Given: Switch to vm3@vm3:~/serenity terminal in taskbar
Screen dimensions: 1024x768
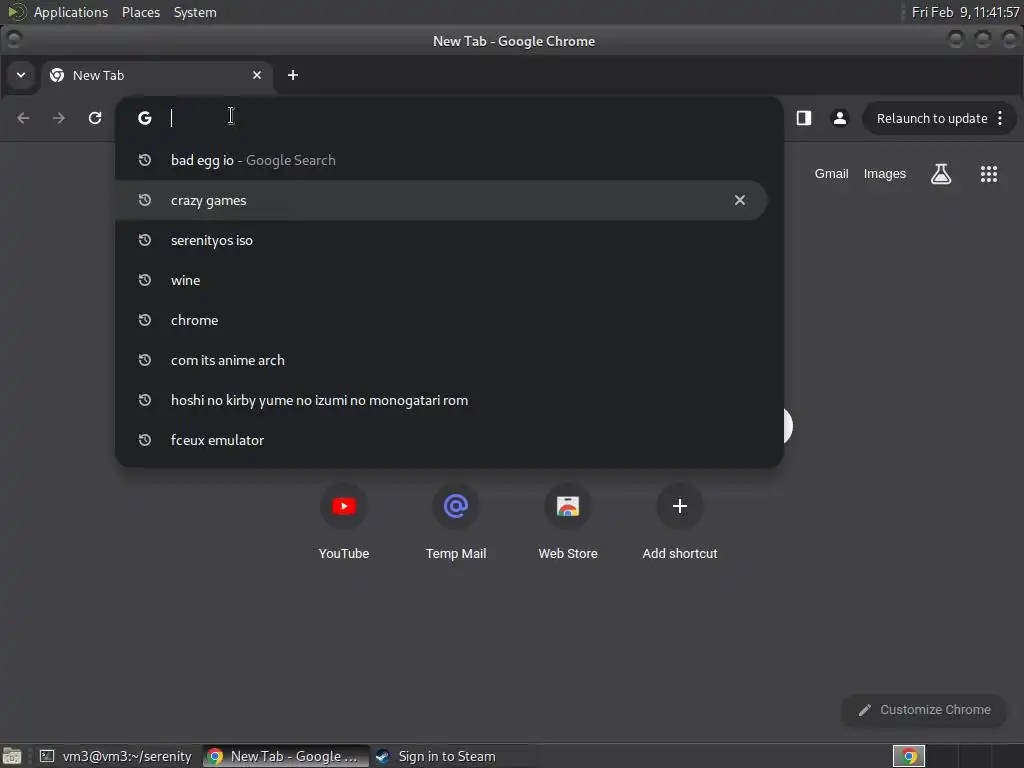Looking at the screenshot, I should 116,756.
